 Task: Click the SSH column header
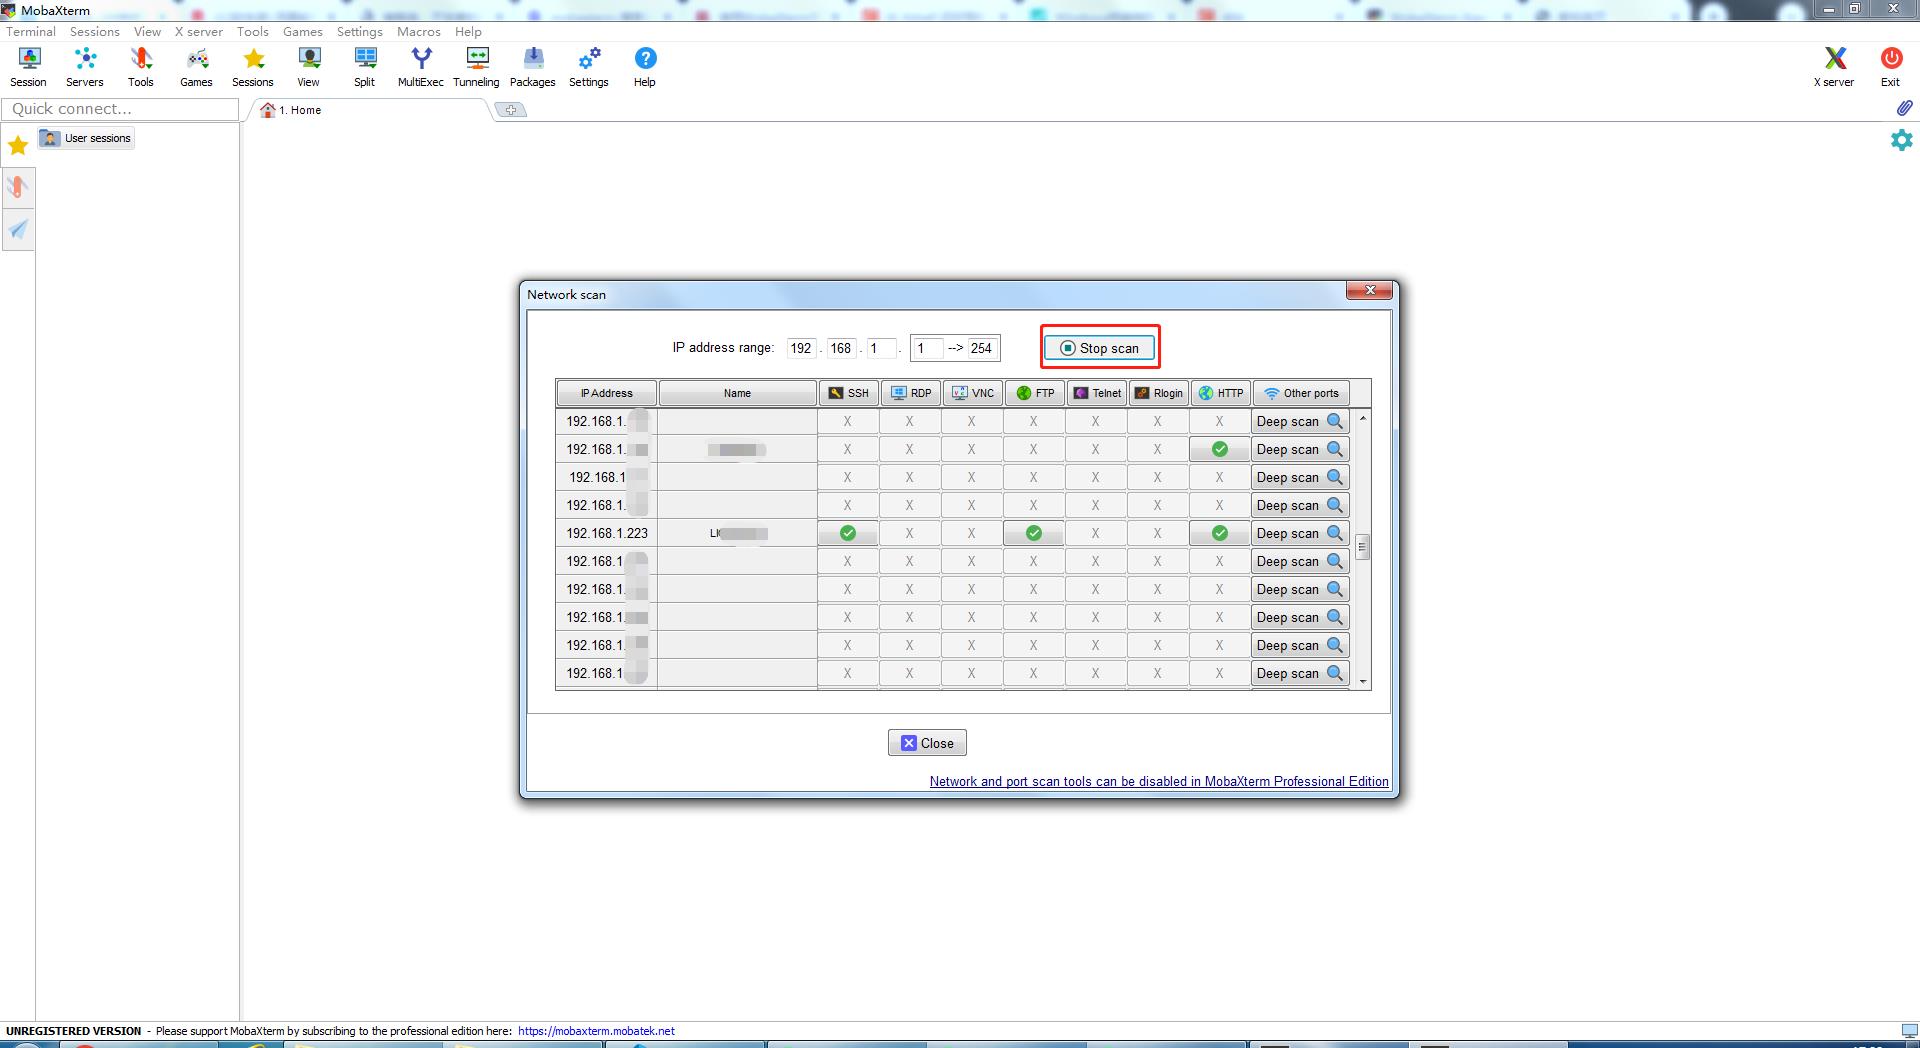[848, 393]
